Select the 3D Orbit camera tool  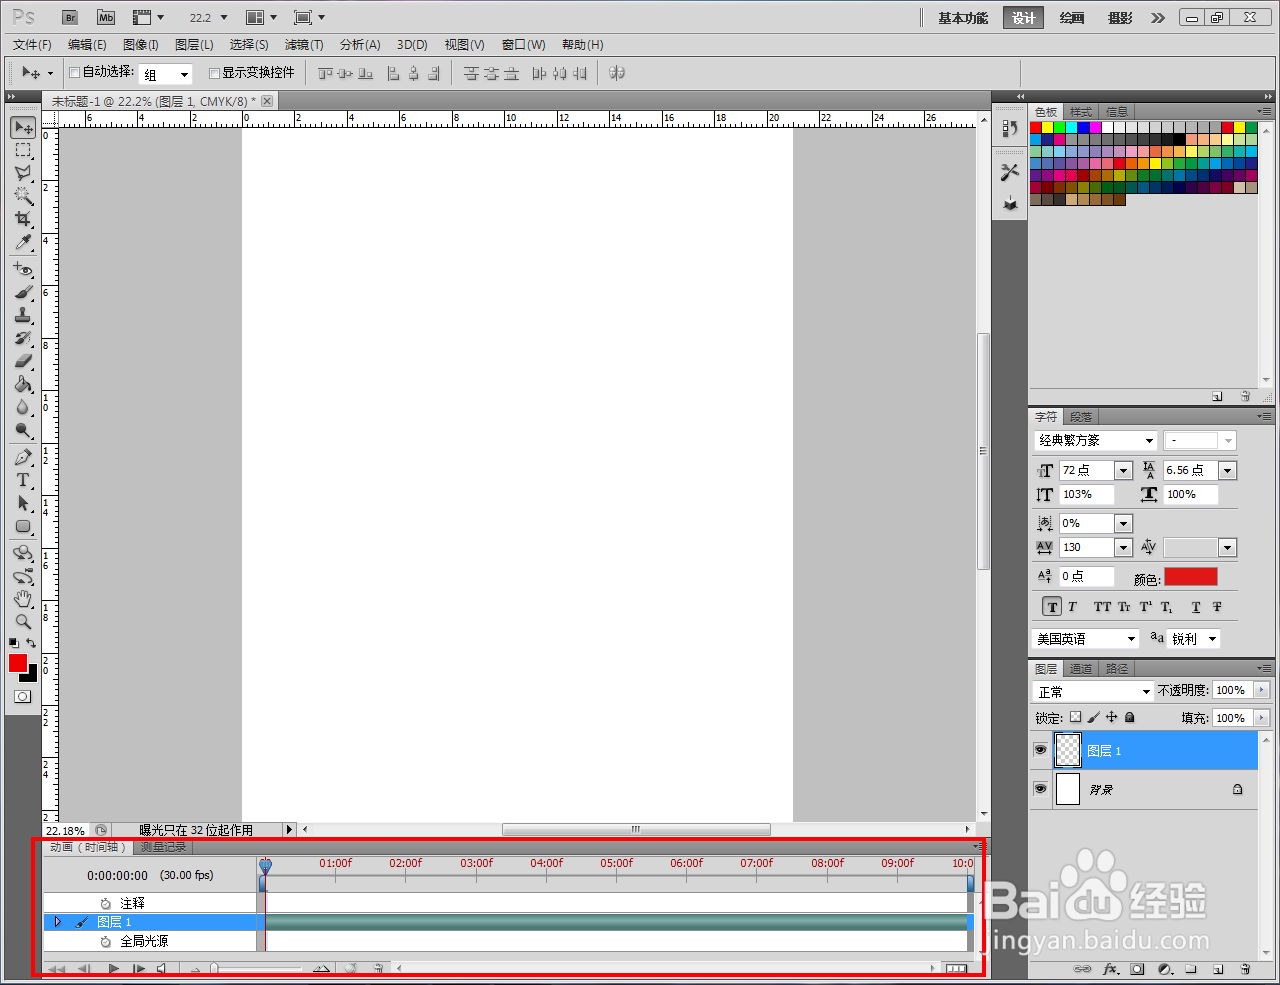[23, 577]
